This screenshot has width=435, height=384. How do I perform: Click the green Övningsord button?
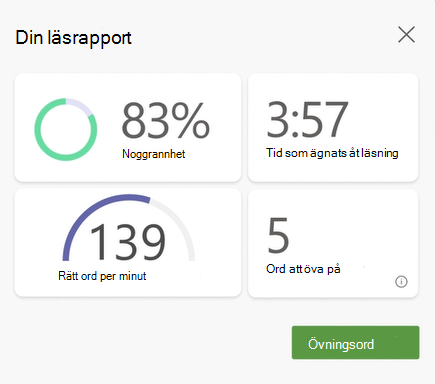pyautogui.click(x=355, y=343)
